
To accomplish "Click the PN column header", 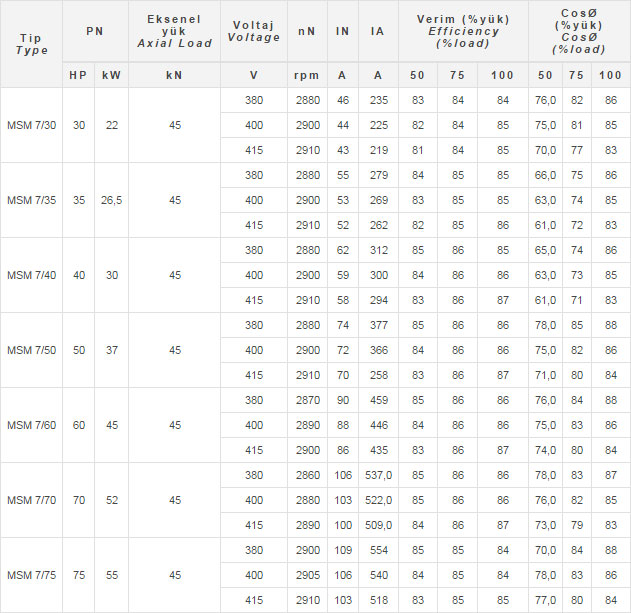I will click(95, 31).
